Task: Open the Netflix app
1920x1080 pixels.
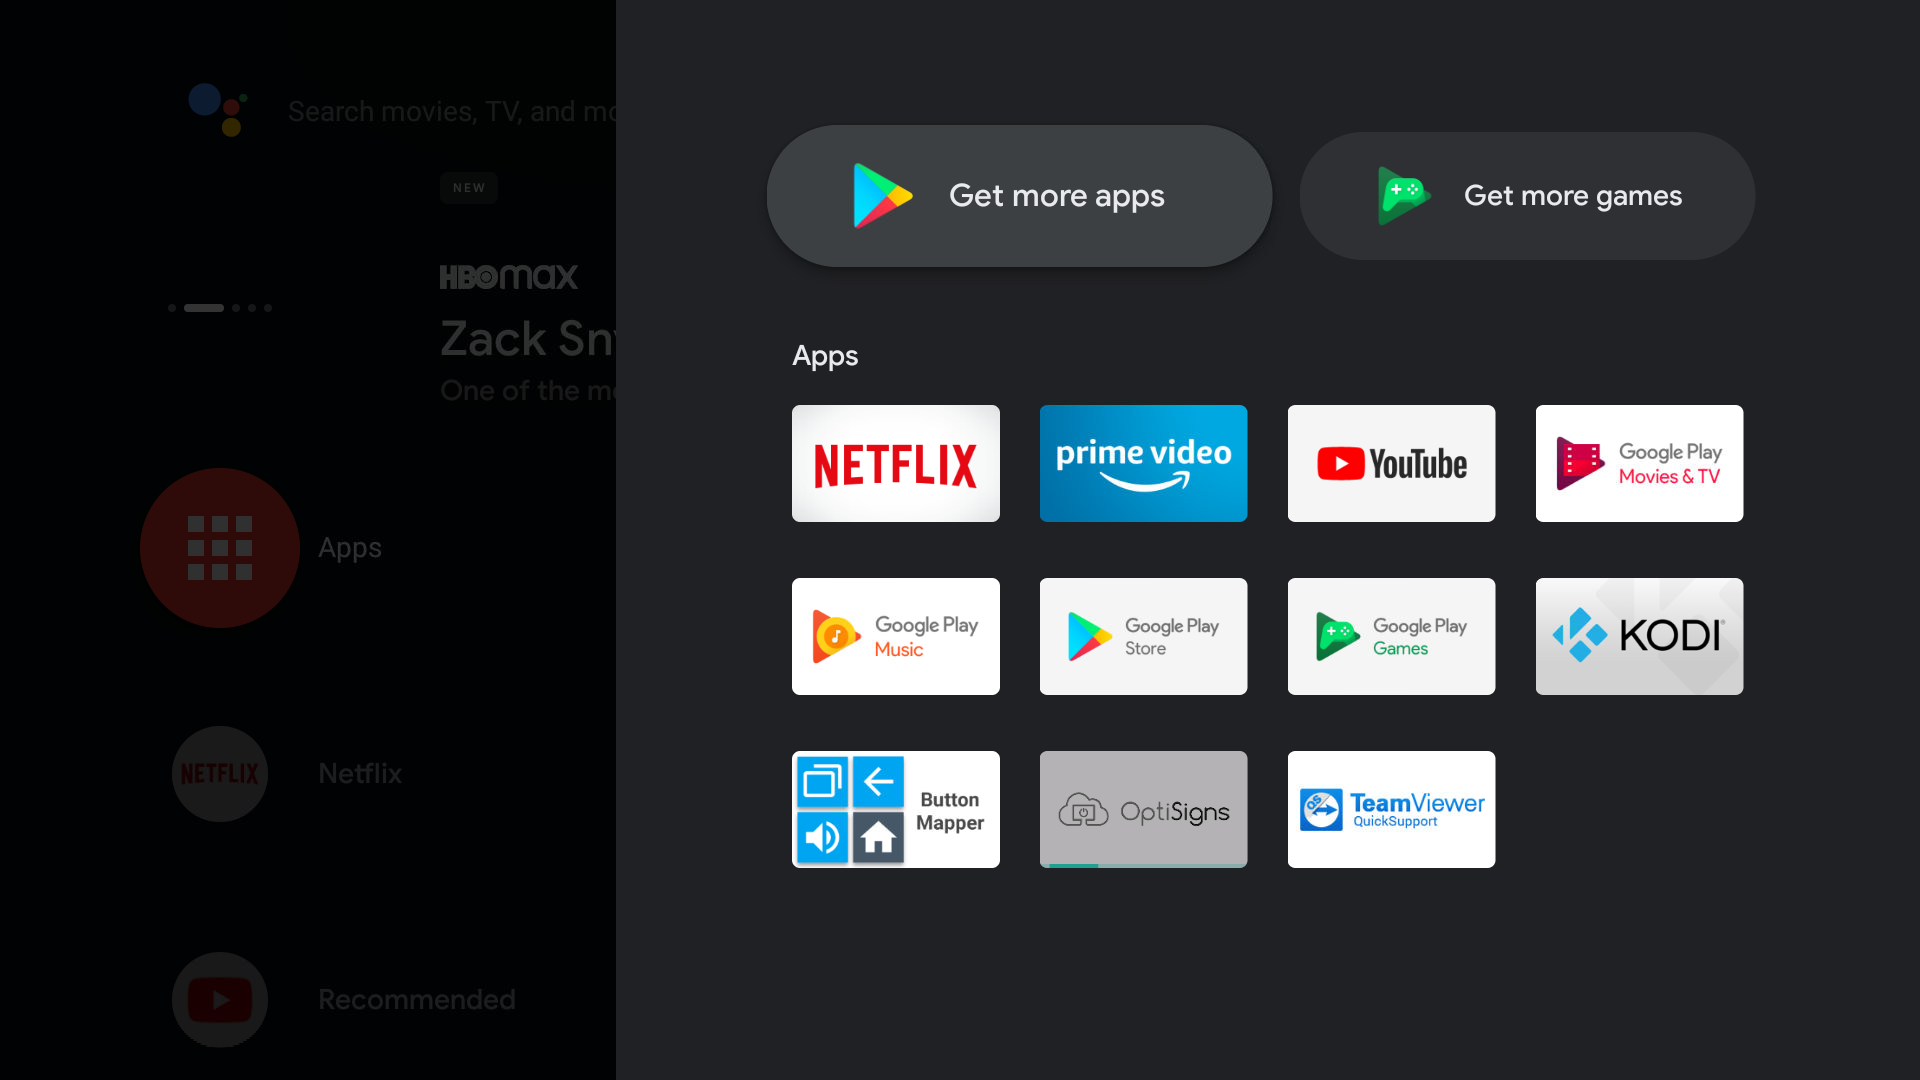Action: (895, 463)
